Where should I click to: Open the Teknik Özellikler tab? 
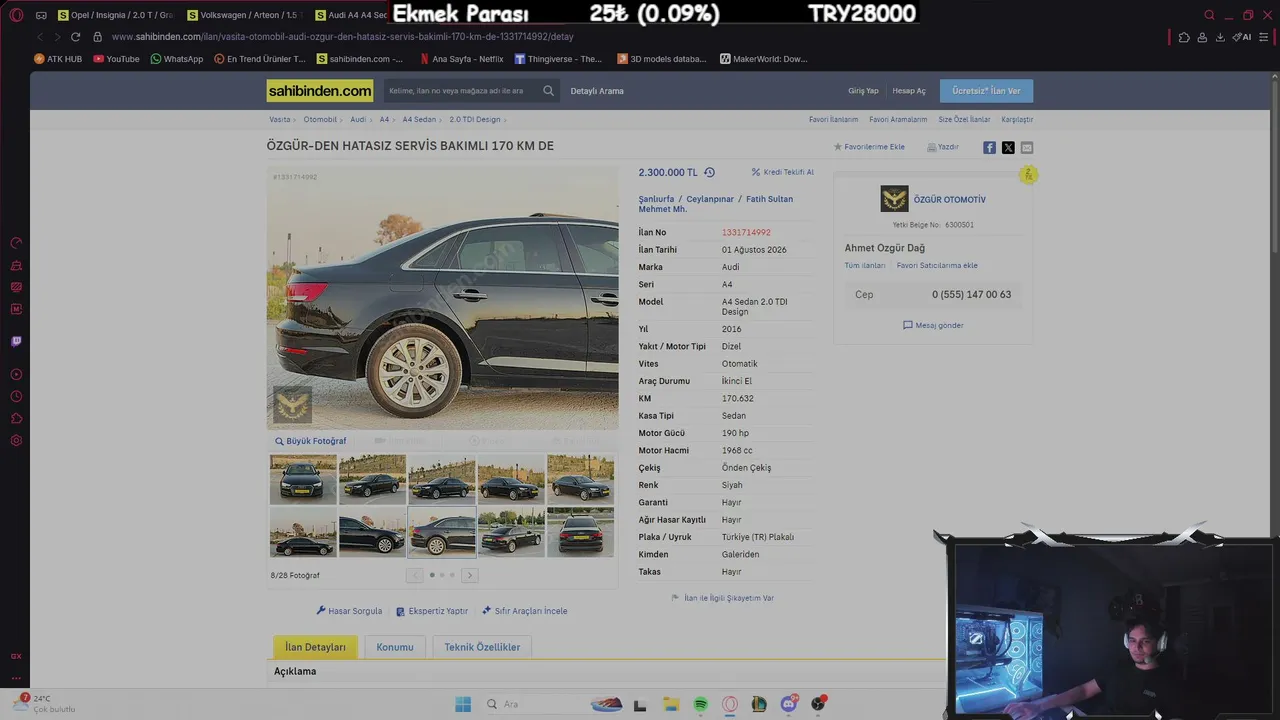click(x=482, y=647)
